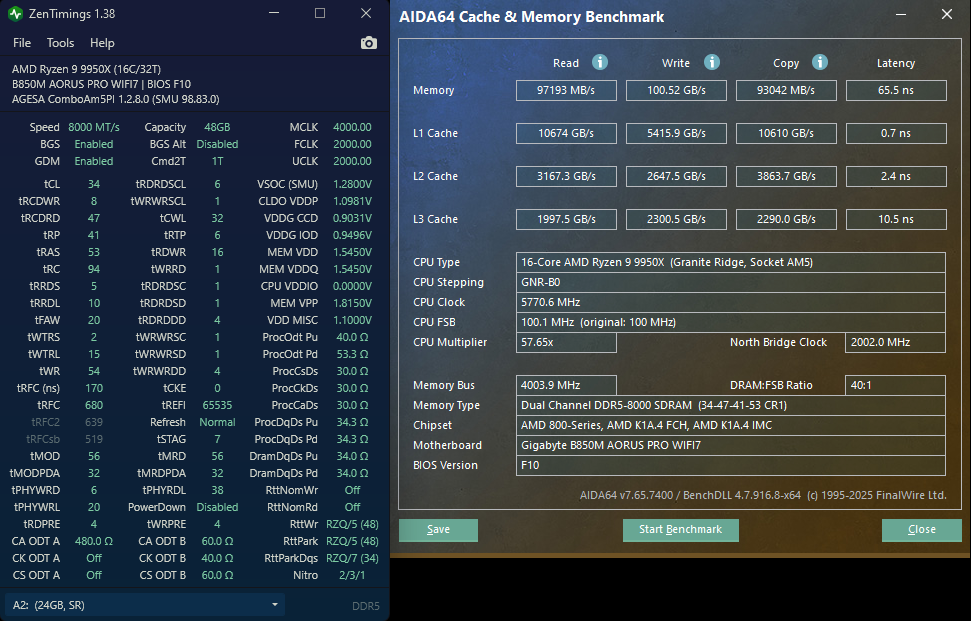Click the RttParkDqs value RZQ/7 (34)
This screenshot has height=621, width=971.
tap(352, 558)
